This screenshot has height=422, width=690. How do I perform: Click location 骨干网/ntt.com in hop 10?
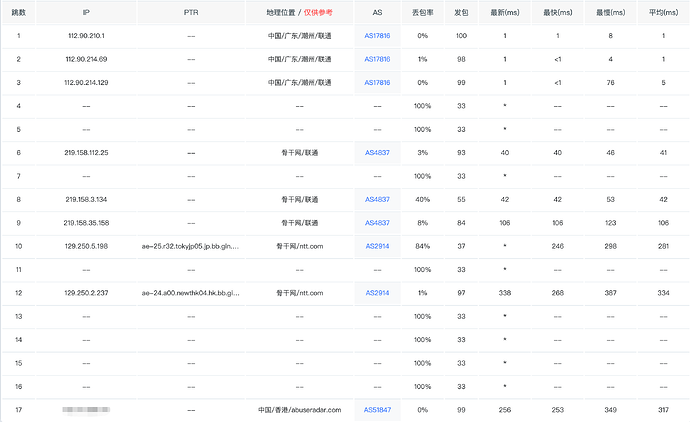pos(299,246)
